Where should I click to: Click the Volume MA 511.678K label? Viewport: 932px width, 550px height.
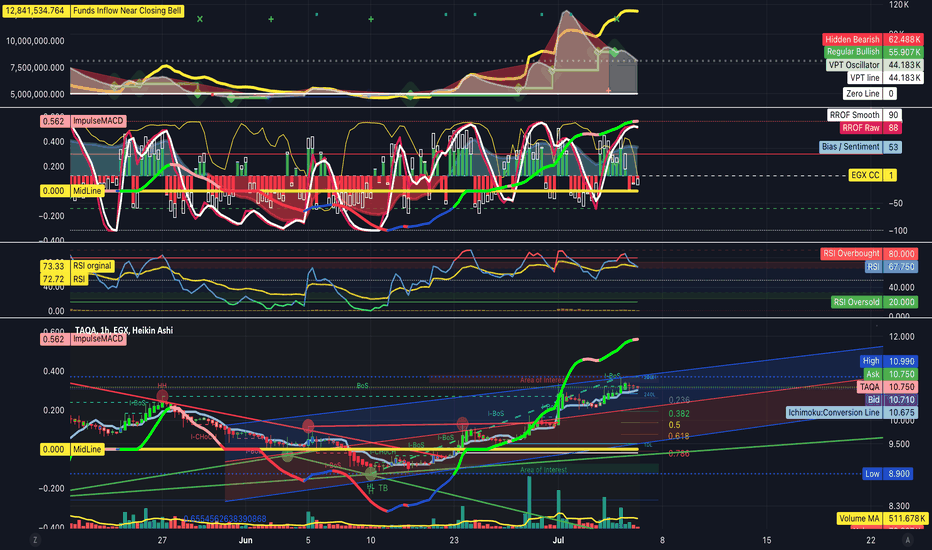(882, 518)
